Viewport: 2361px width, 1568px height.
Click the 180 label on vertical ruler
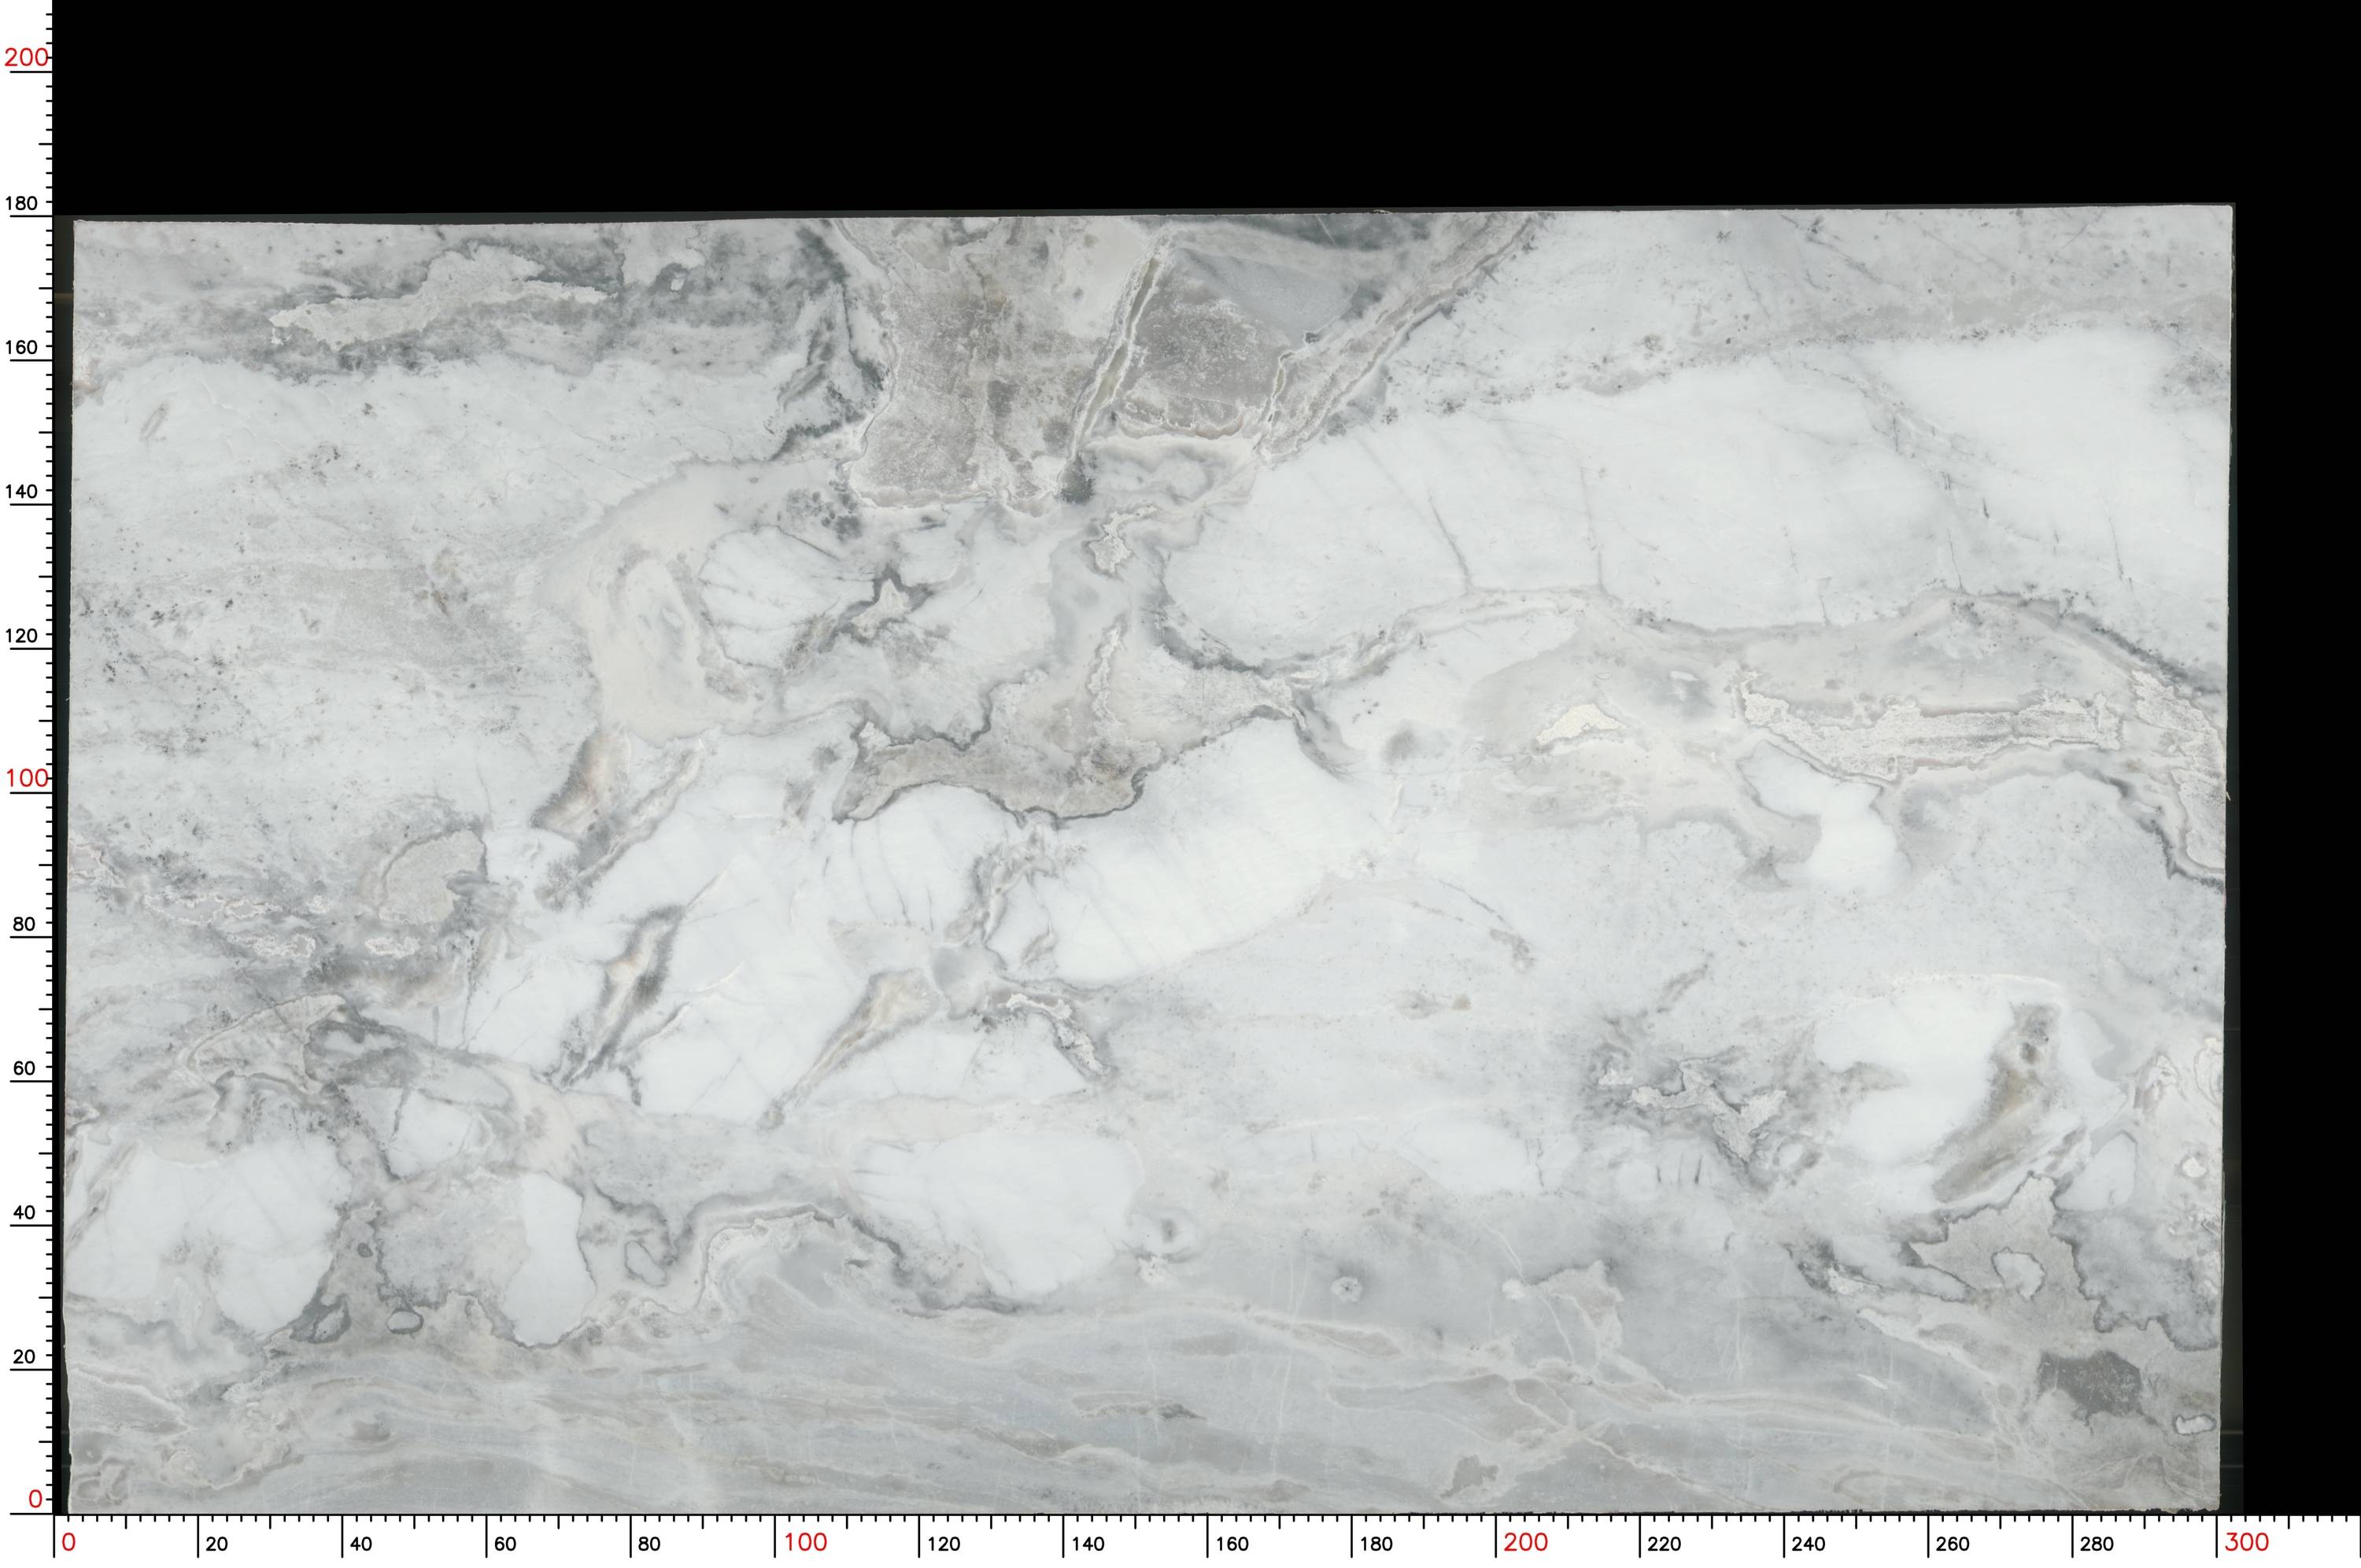21,203
